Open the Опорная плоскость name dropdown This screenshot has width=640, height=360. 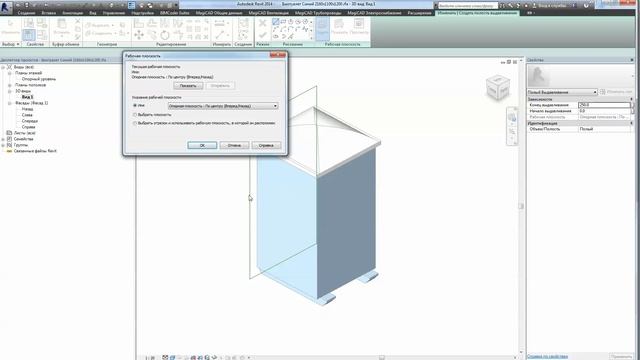223,106
